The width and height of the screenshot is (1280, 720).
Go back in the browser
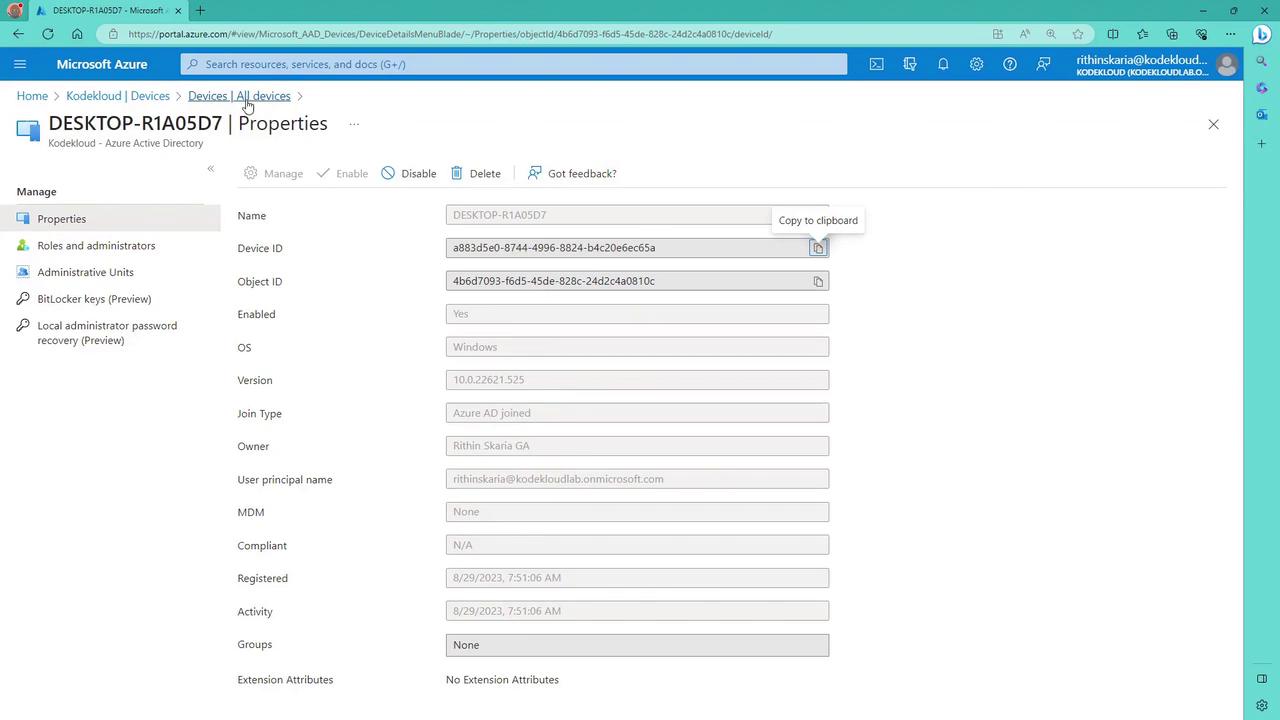[x=18, y=34]
